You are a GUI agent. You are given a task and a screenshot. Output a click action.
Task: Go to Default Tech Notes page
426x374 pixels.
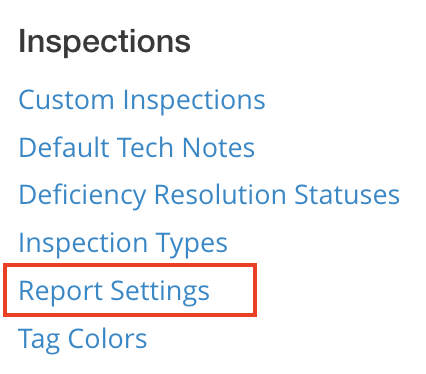pyautogui.click(x=137, y=147)
